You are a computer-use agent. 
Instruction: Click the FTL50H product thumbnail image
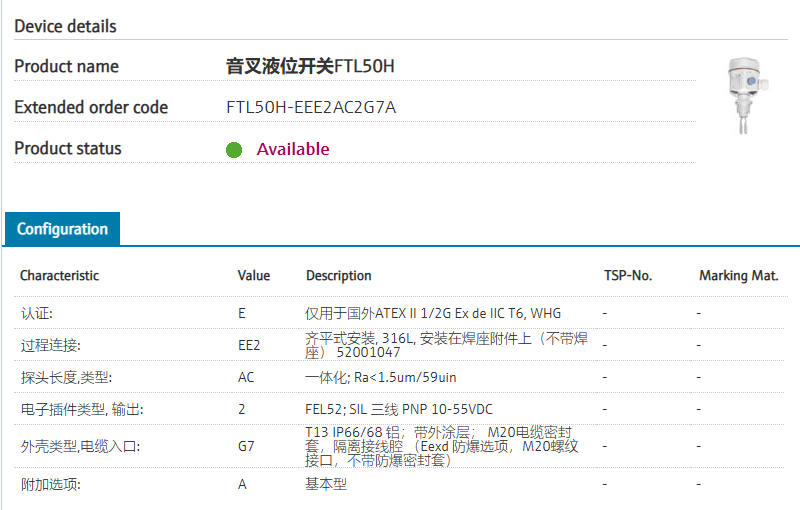point(745,94)
